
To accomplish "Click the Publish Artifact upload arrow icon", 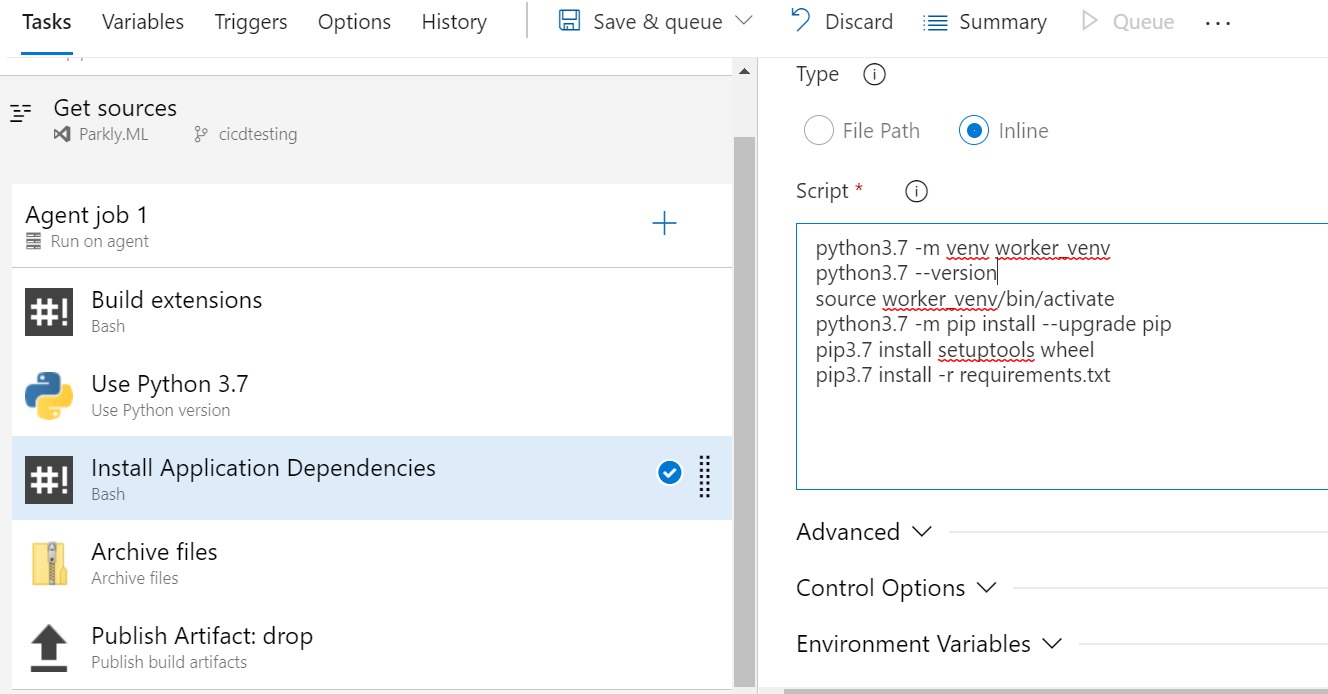I will click(49, 648).
